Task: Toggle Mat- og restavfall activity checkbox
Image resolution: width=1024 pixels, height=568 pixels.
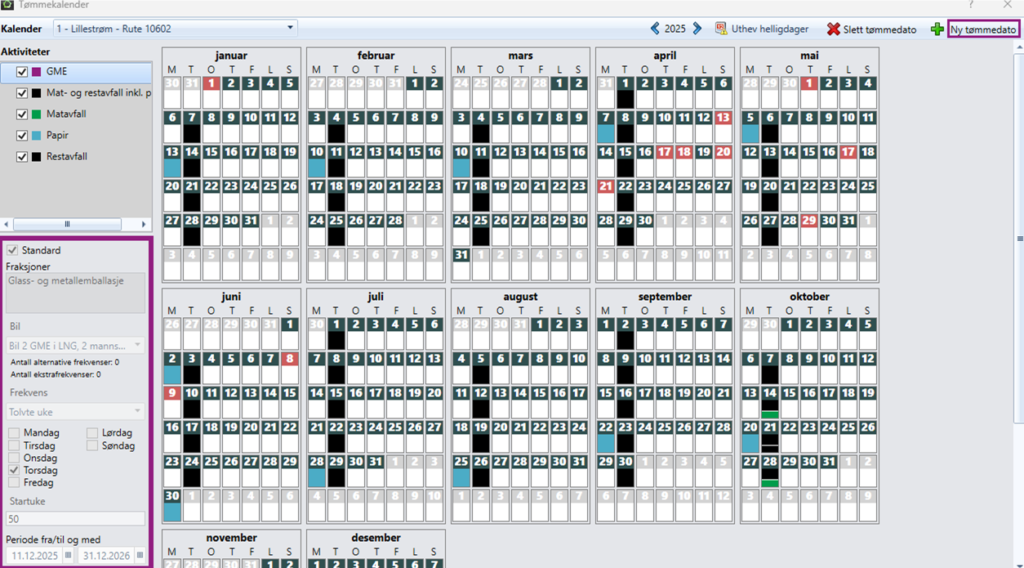Action: coord(22,93)
